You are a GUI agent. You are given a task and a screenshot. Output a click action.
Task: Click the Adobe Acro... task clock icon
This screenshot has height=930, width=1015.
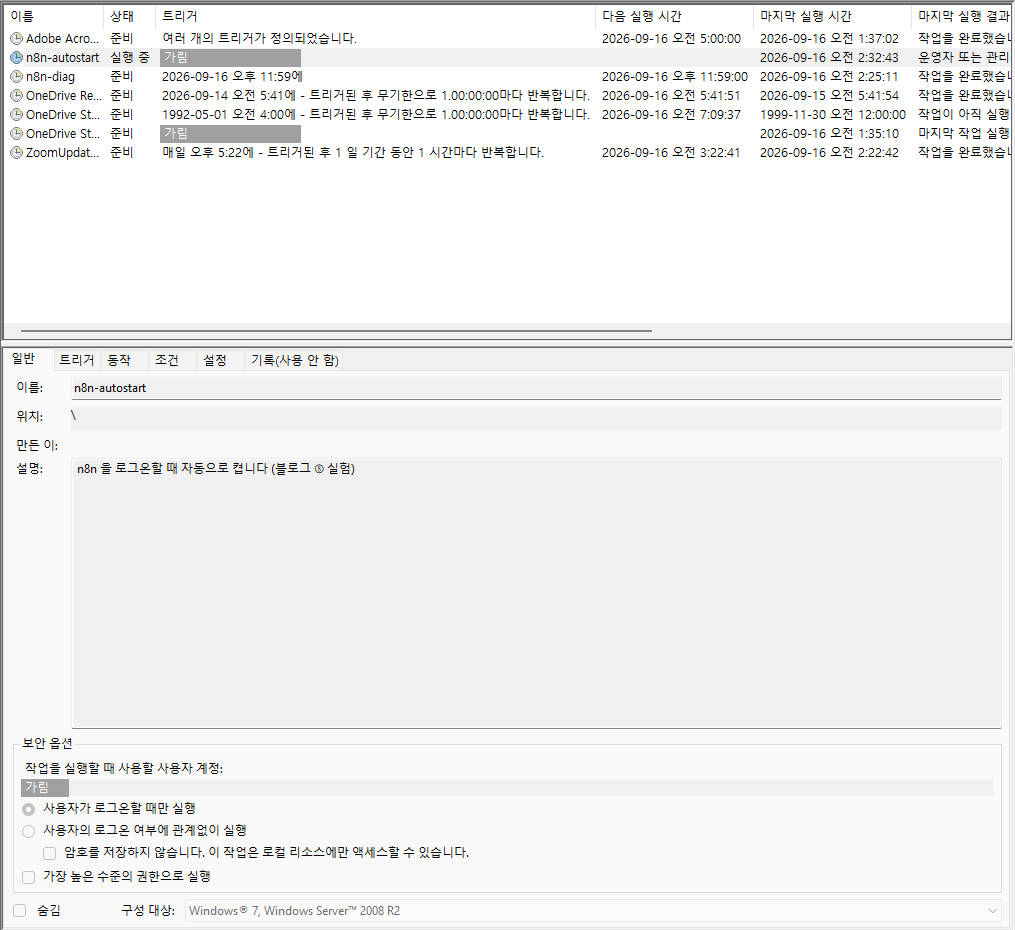point(16,39)
